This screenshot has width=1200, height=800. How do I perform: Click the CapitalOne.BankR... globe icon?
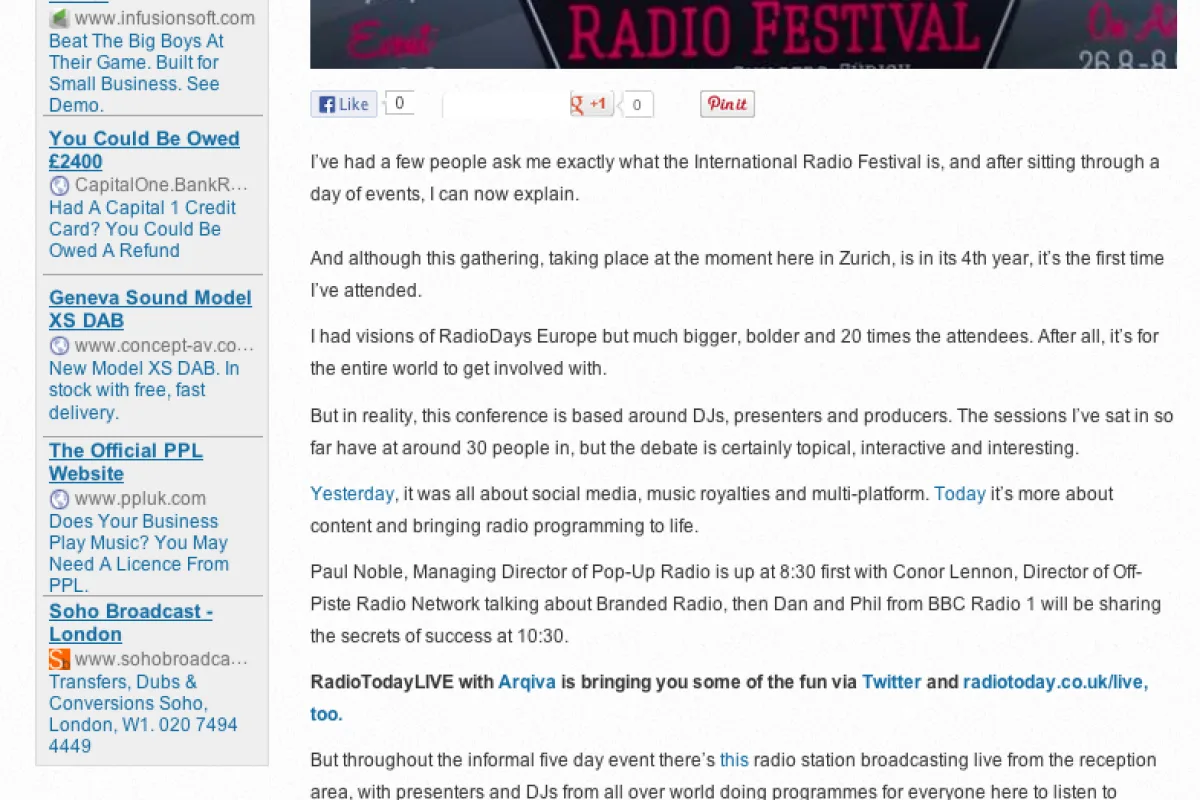pos(59,185)
